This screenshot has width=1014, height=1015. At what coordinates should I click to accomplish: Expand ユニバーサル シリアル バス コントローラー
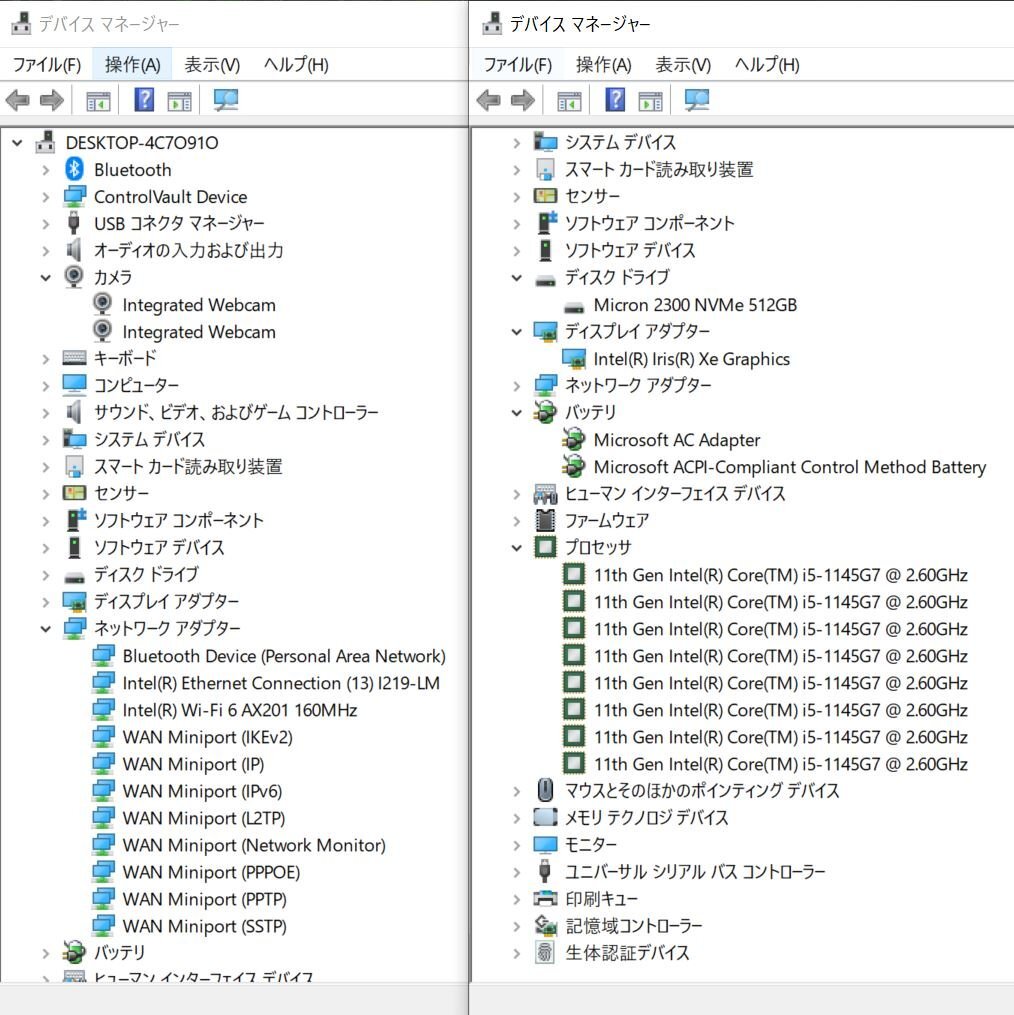[517, 872]
